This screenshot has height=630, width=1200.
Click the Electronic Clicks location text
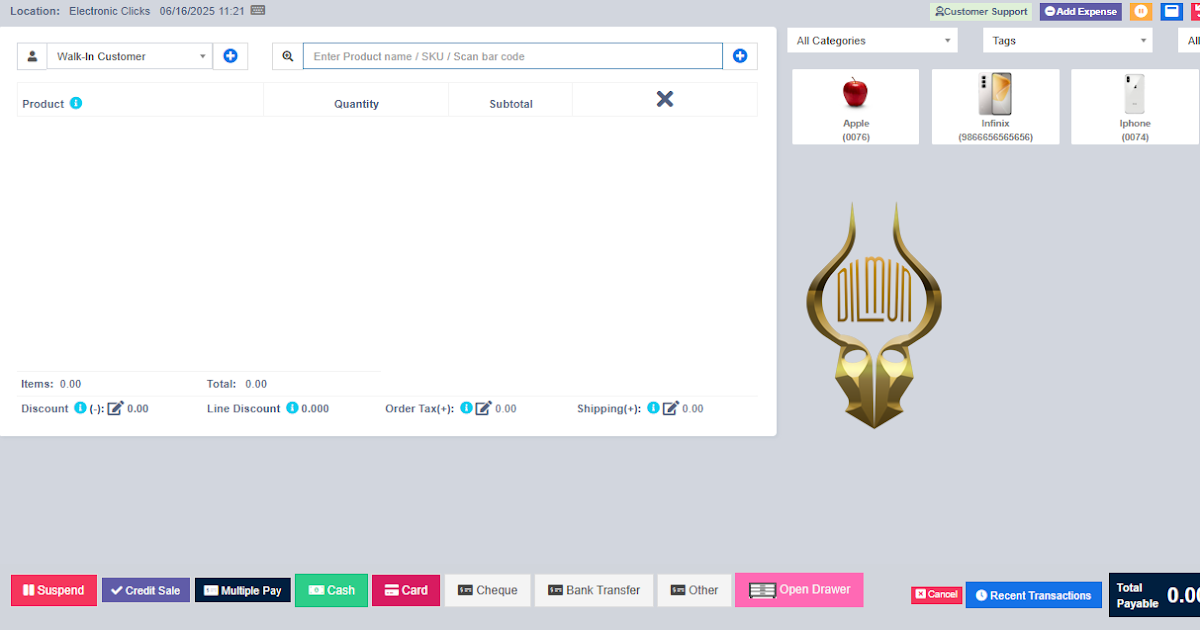(109, 11)
